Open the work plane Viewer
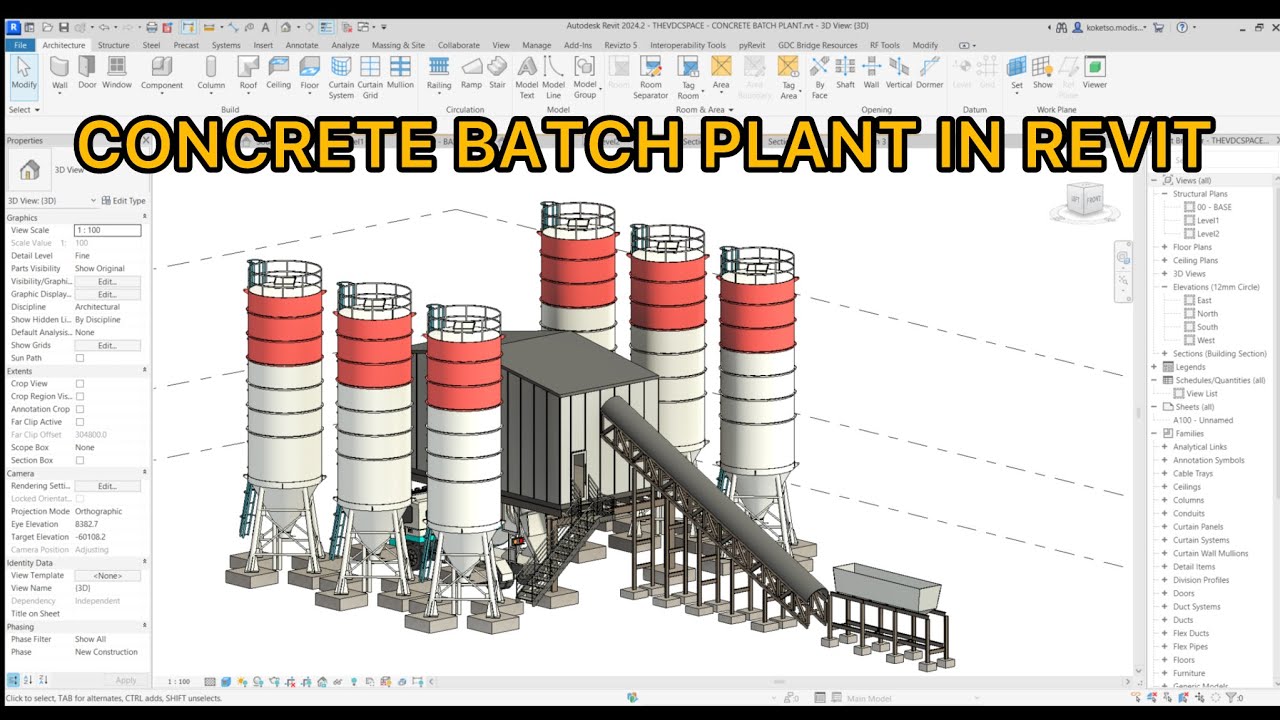This screenshot has width=1280, height=720. [x=1095, y=73]
